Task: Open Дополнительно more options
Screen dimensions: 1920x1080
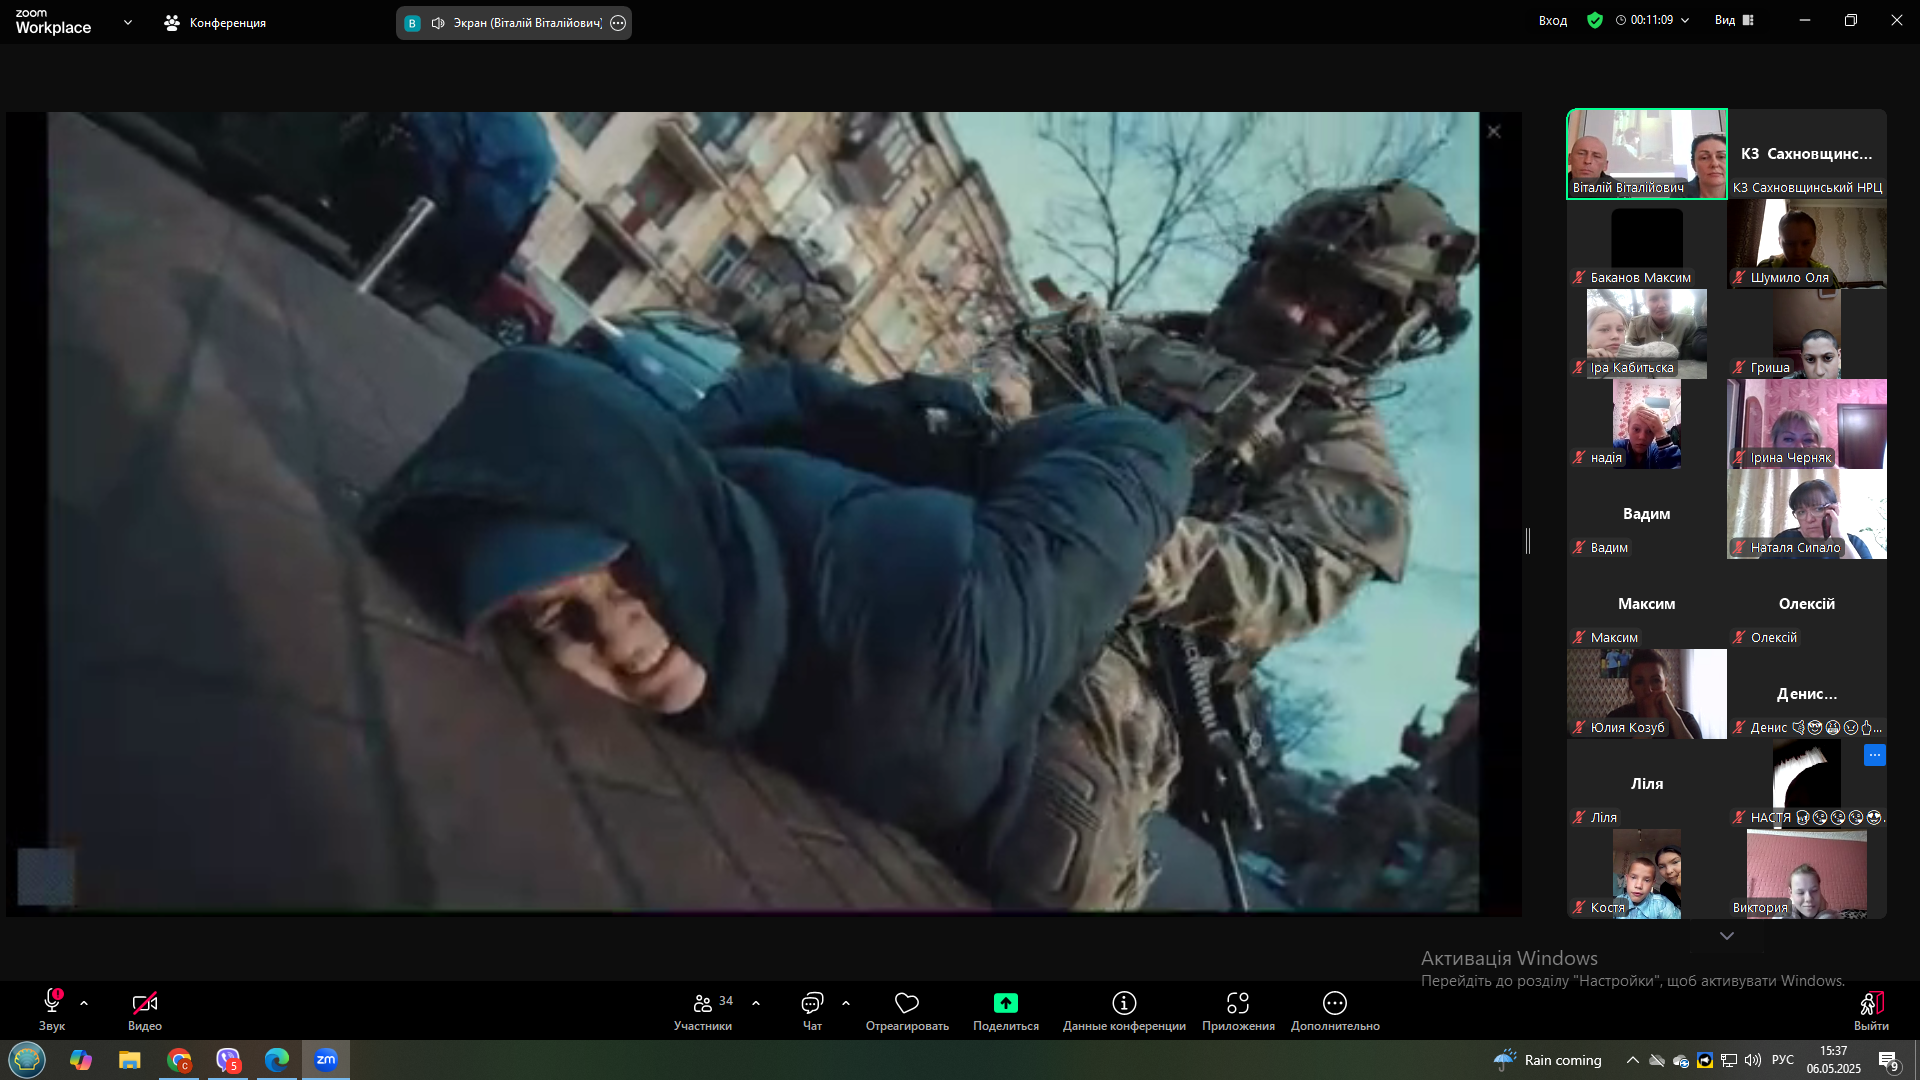Action: [1335, 1010]
